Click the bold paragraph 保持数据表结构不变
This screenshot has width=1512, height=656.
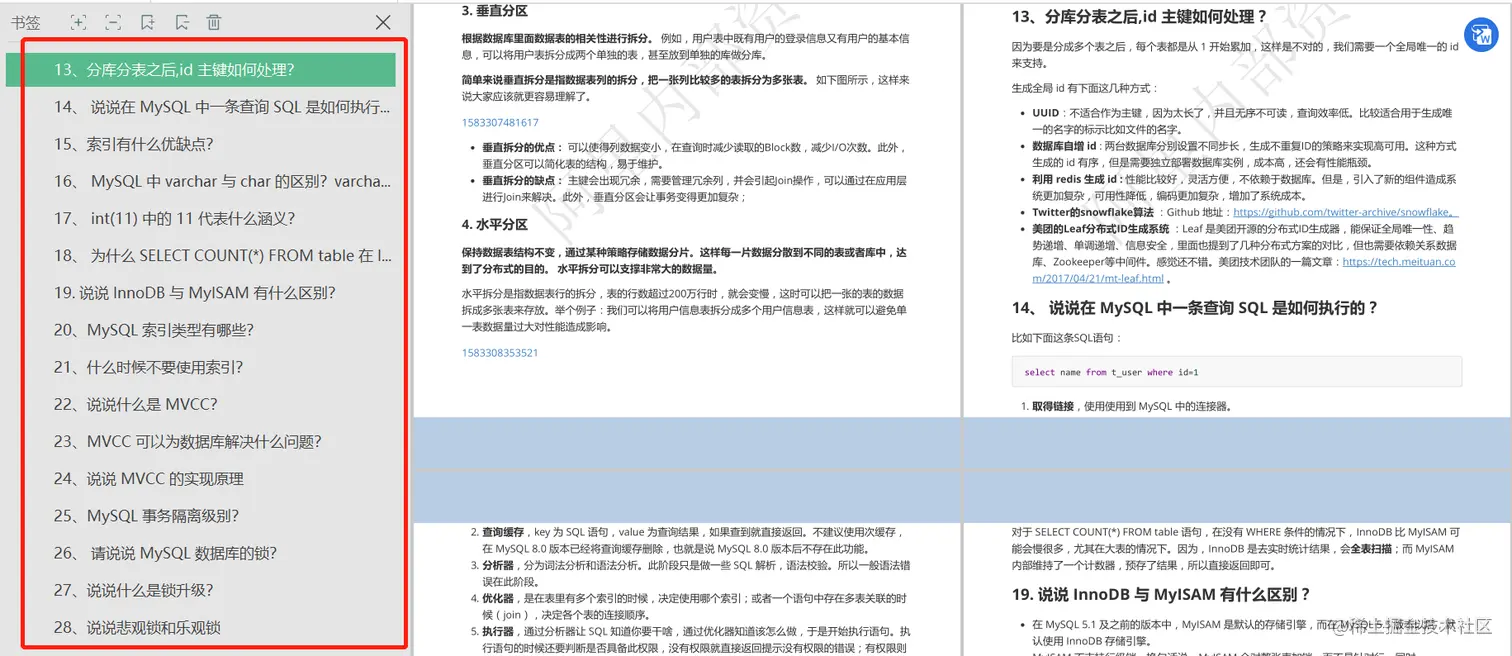click(685, 261)
